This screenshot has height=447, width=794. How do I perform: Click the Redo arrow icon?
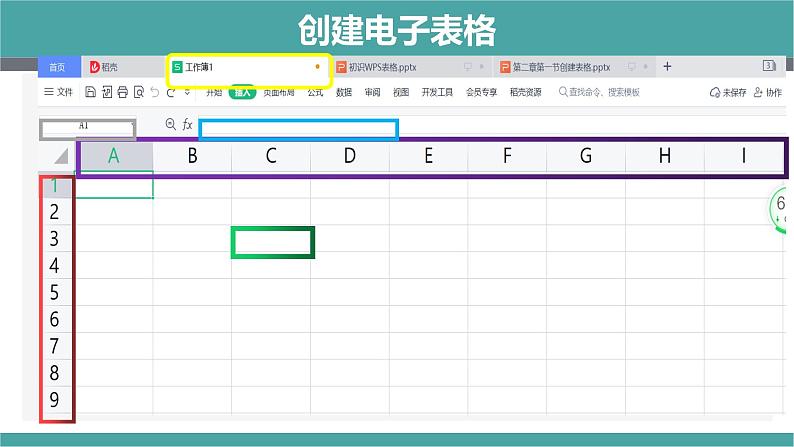point(171,92)
